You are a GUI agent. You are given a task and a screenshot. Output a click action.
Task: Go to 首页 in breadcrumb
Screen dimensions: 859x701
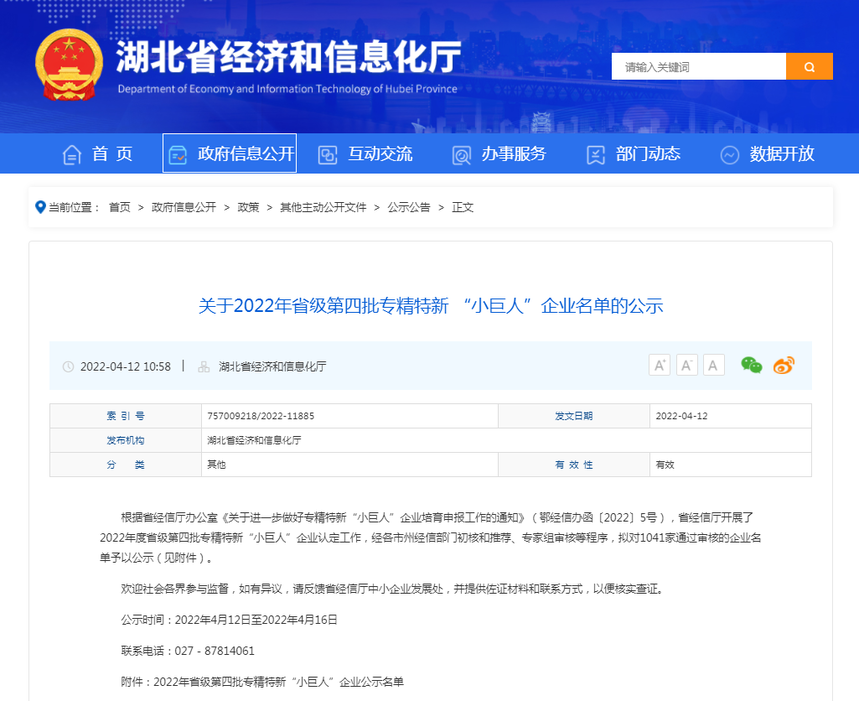click(x=119, y=207)
